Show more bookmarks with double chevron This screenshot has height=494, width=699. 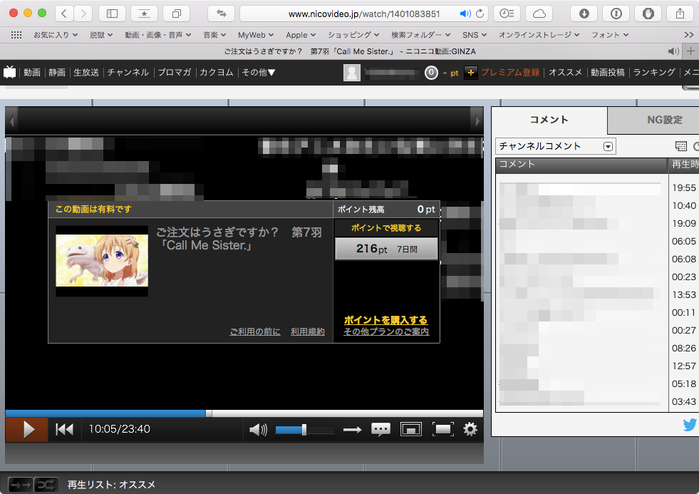pos(688,35)
